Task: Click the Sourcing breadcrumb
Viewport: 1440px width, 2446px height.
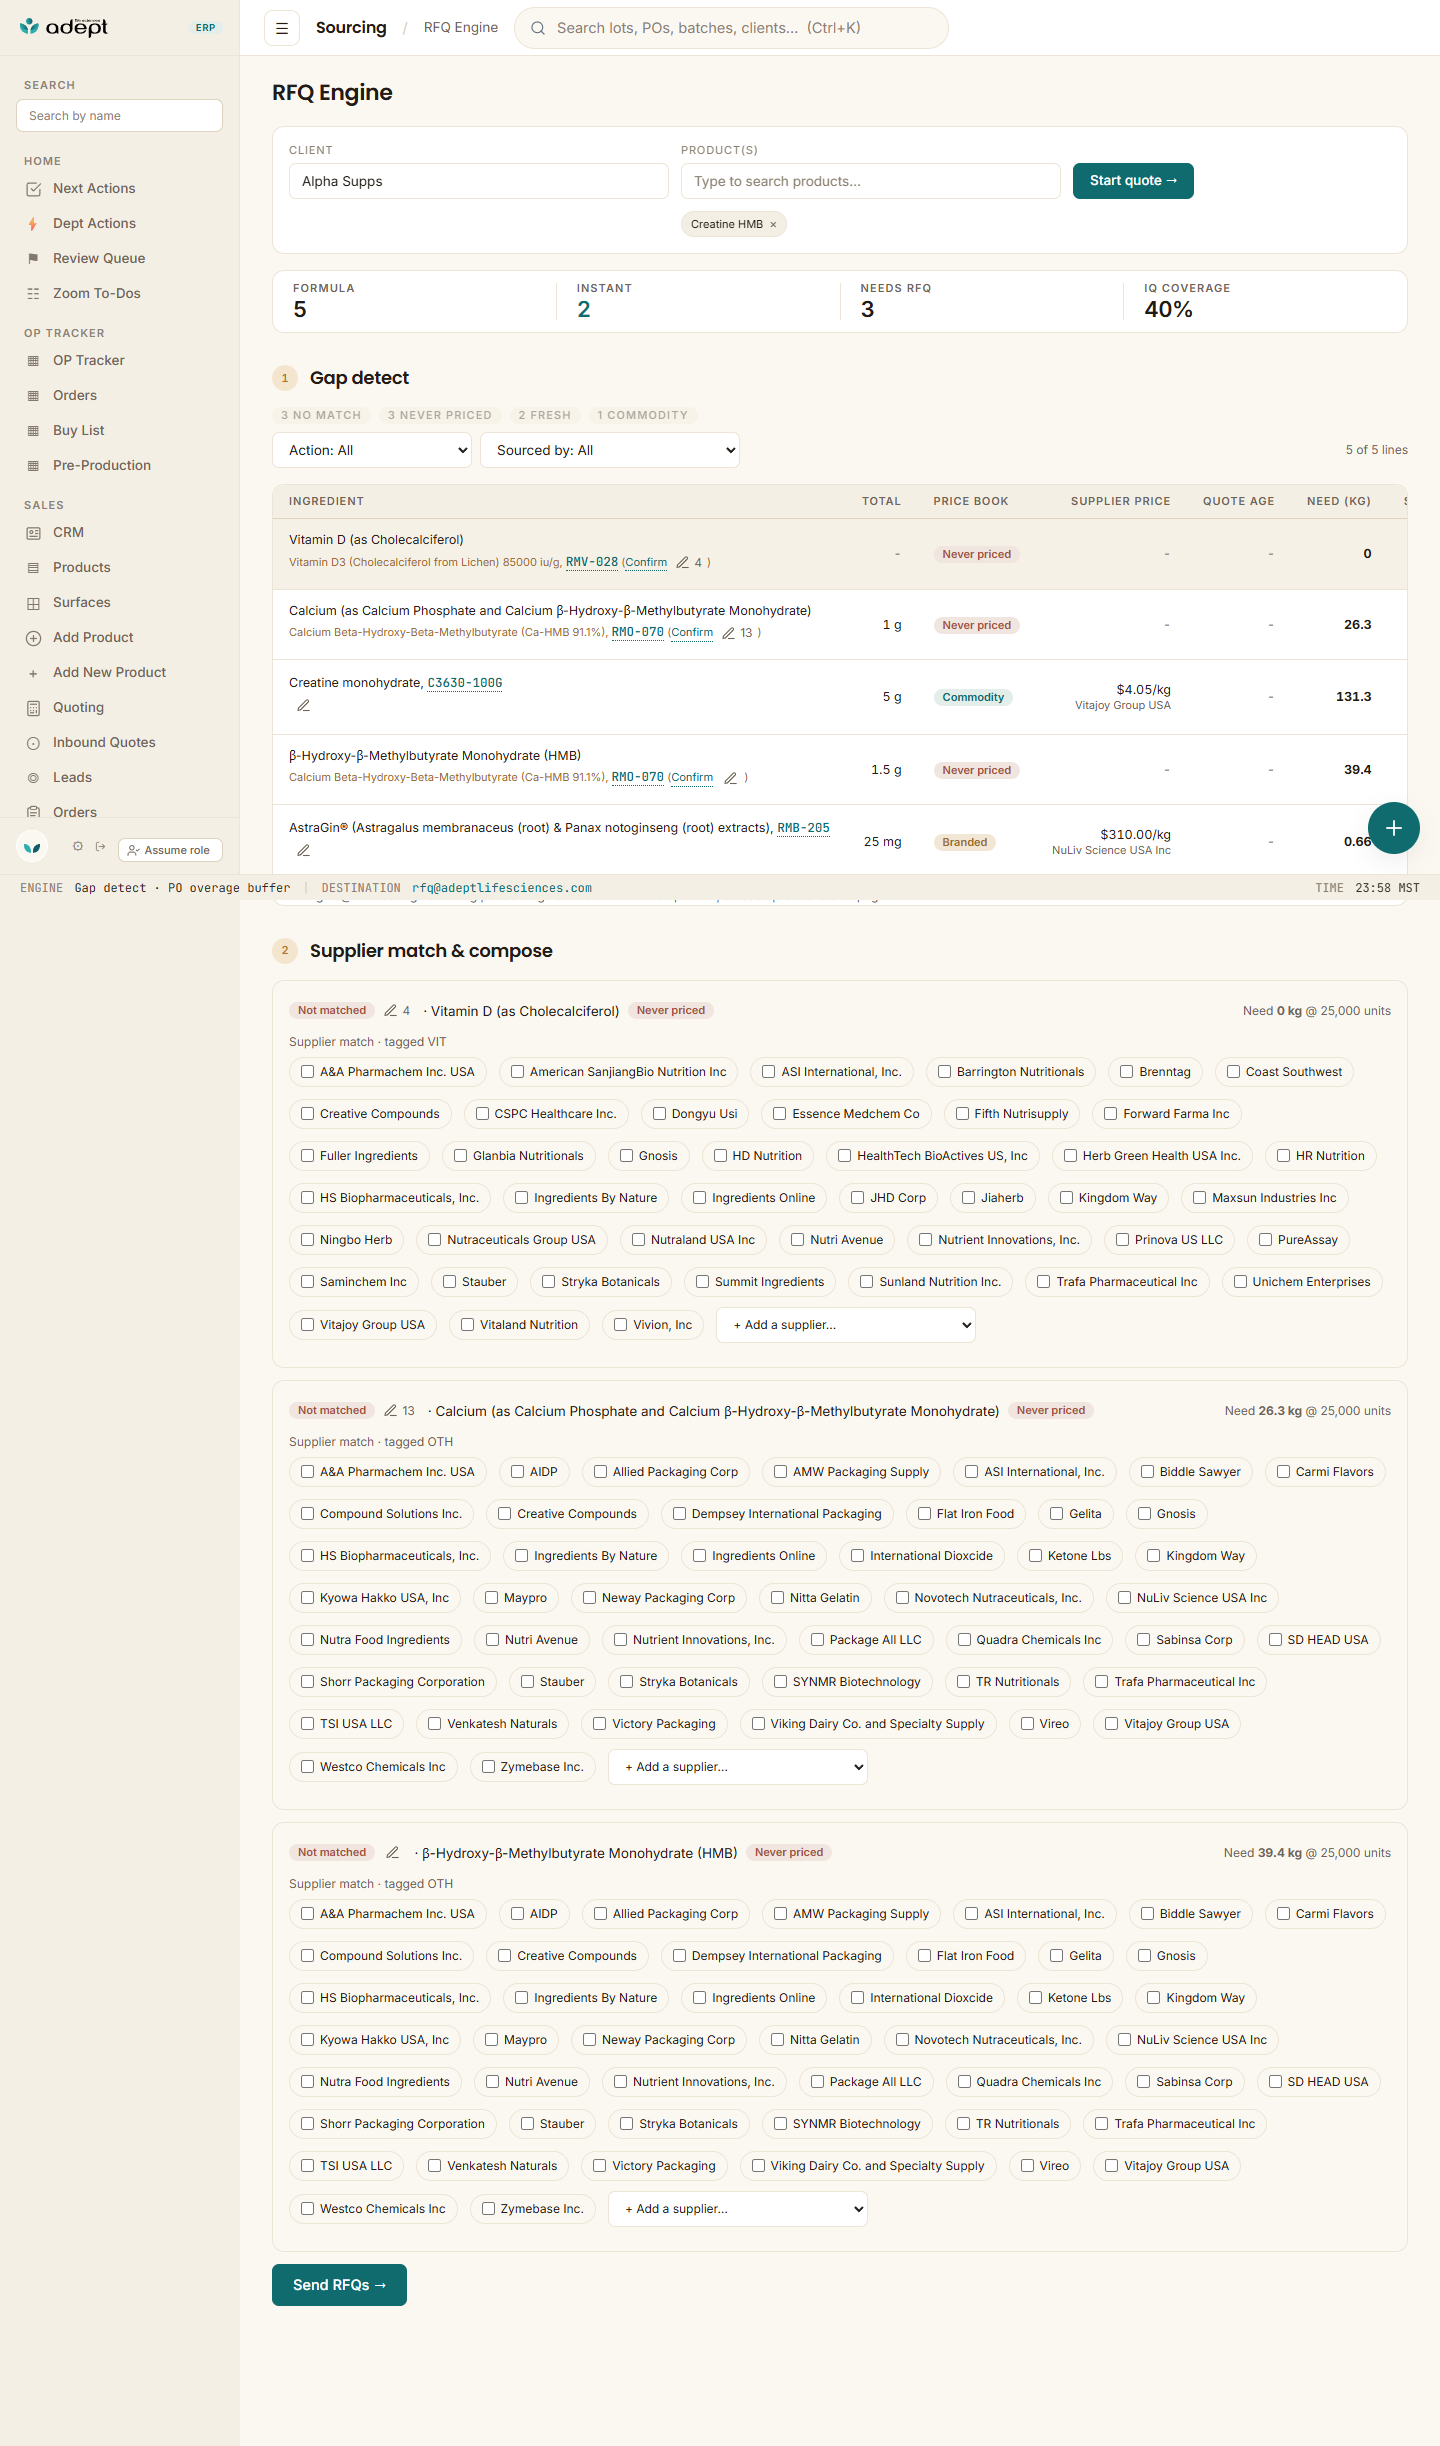Action: pyautogui.click(x=351, y=28)
